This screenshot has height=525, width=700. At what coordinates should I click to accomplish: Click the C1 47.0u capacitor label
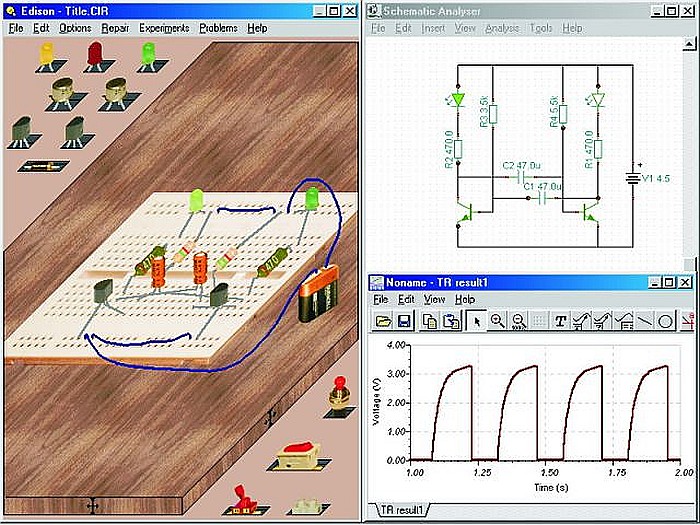pos(542,186)
